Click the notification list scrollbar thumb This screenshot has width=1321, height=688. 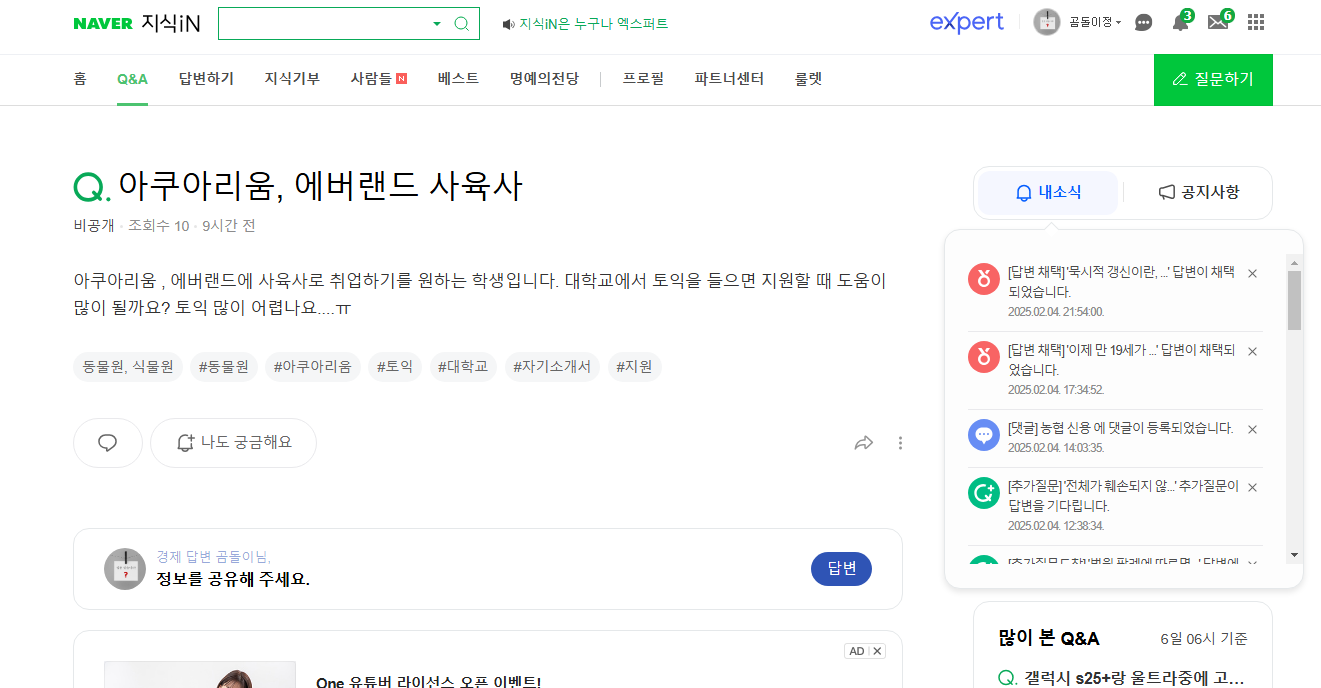pyautogui.click(x=1294, y=300)
